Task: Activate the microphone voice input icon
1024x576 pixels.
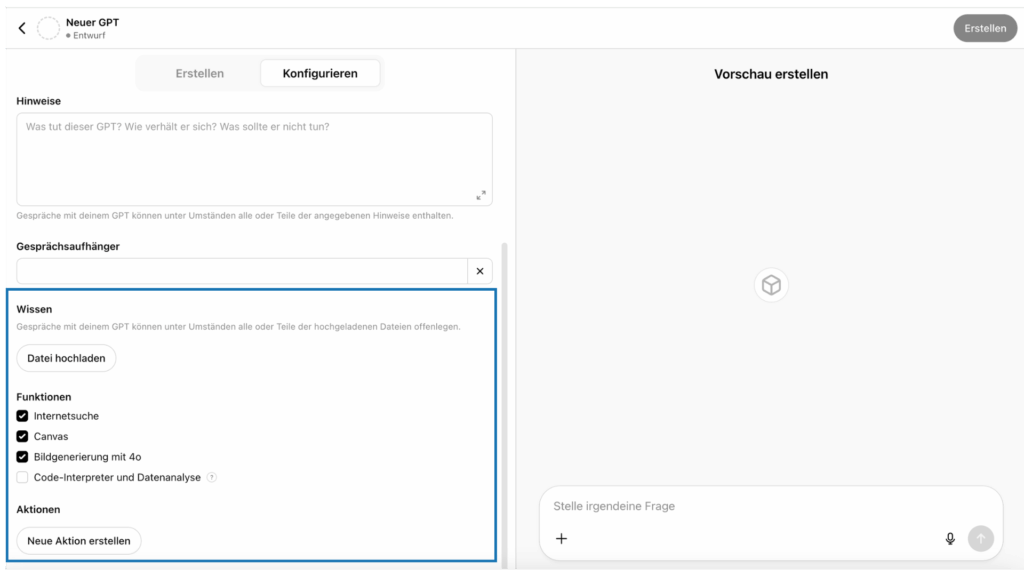Action: point(950,539)
